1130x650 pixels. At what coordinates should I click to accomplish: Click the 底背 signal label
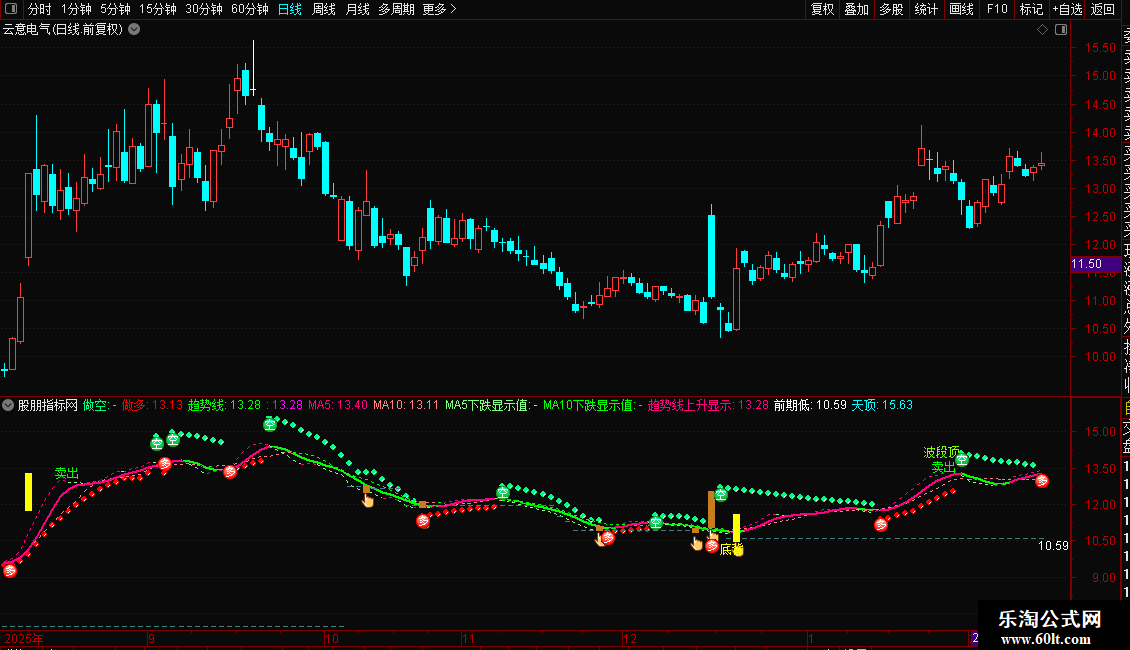731,549
